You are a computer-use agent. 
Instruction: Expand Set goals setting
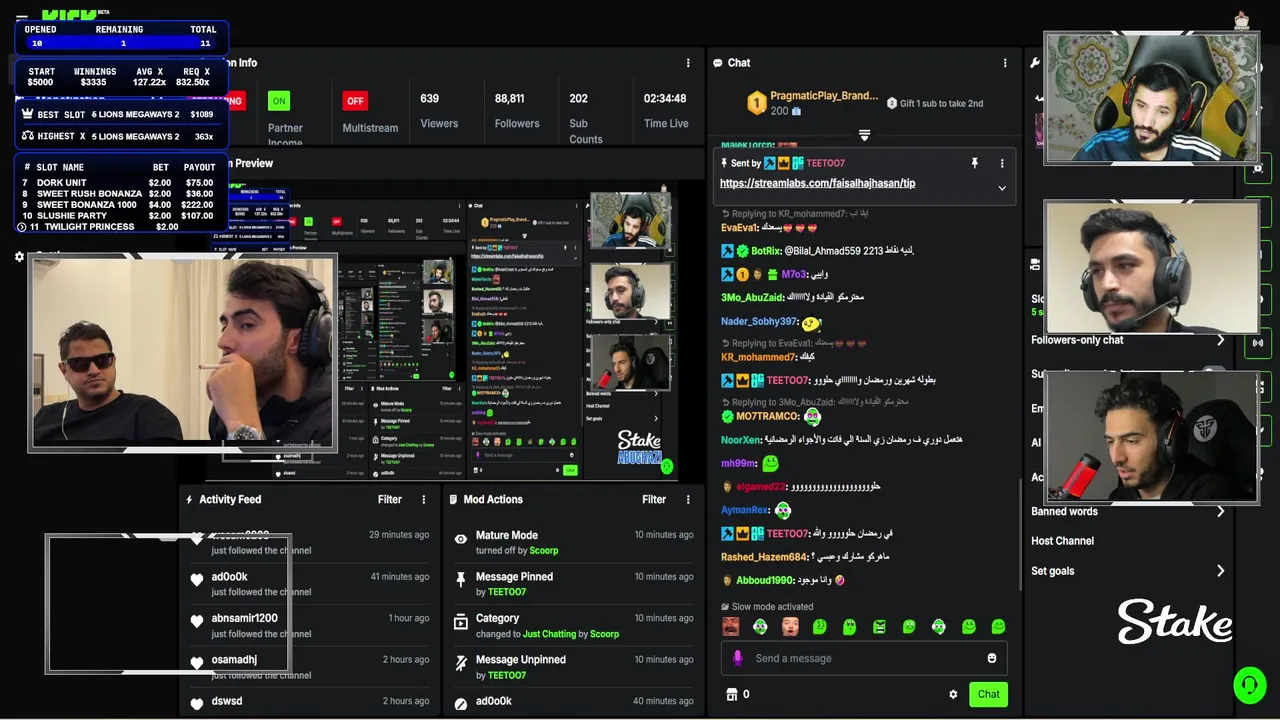(x=1130, y=571)
